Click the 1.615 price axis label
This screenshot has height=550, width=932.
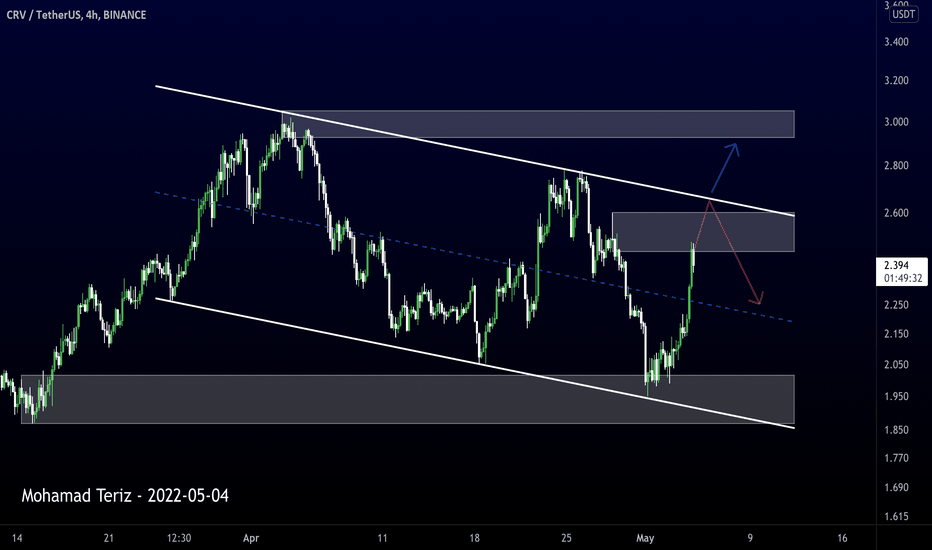896,517
